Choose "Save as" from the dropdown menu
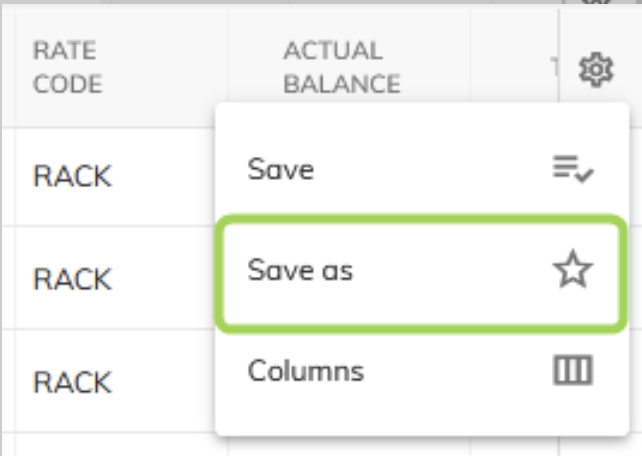The image size is (642, 456). 300,270
